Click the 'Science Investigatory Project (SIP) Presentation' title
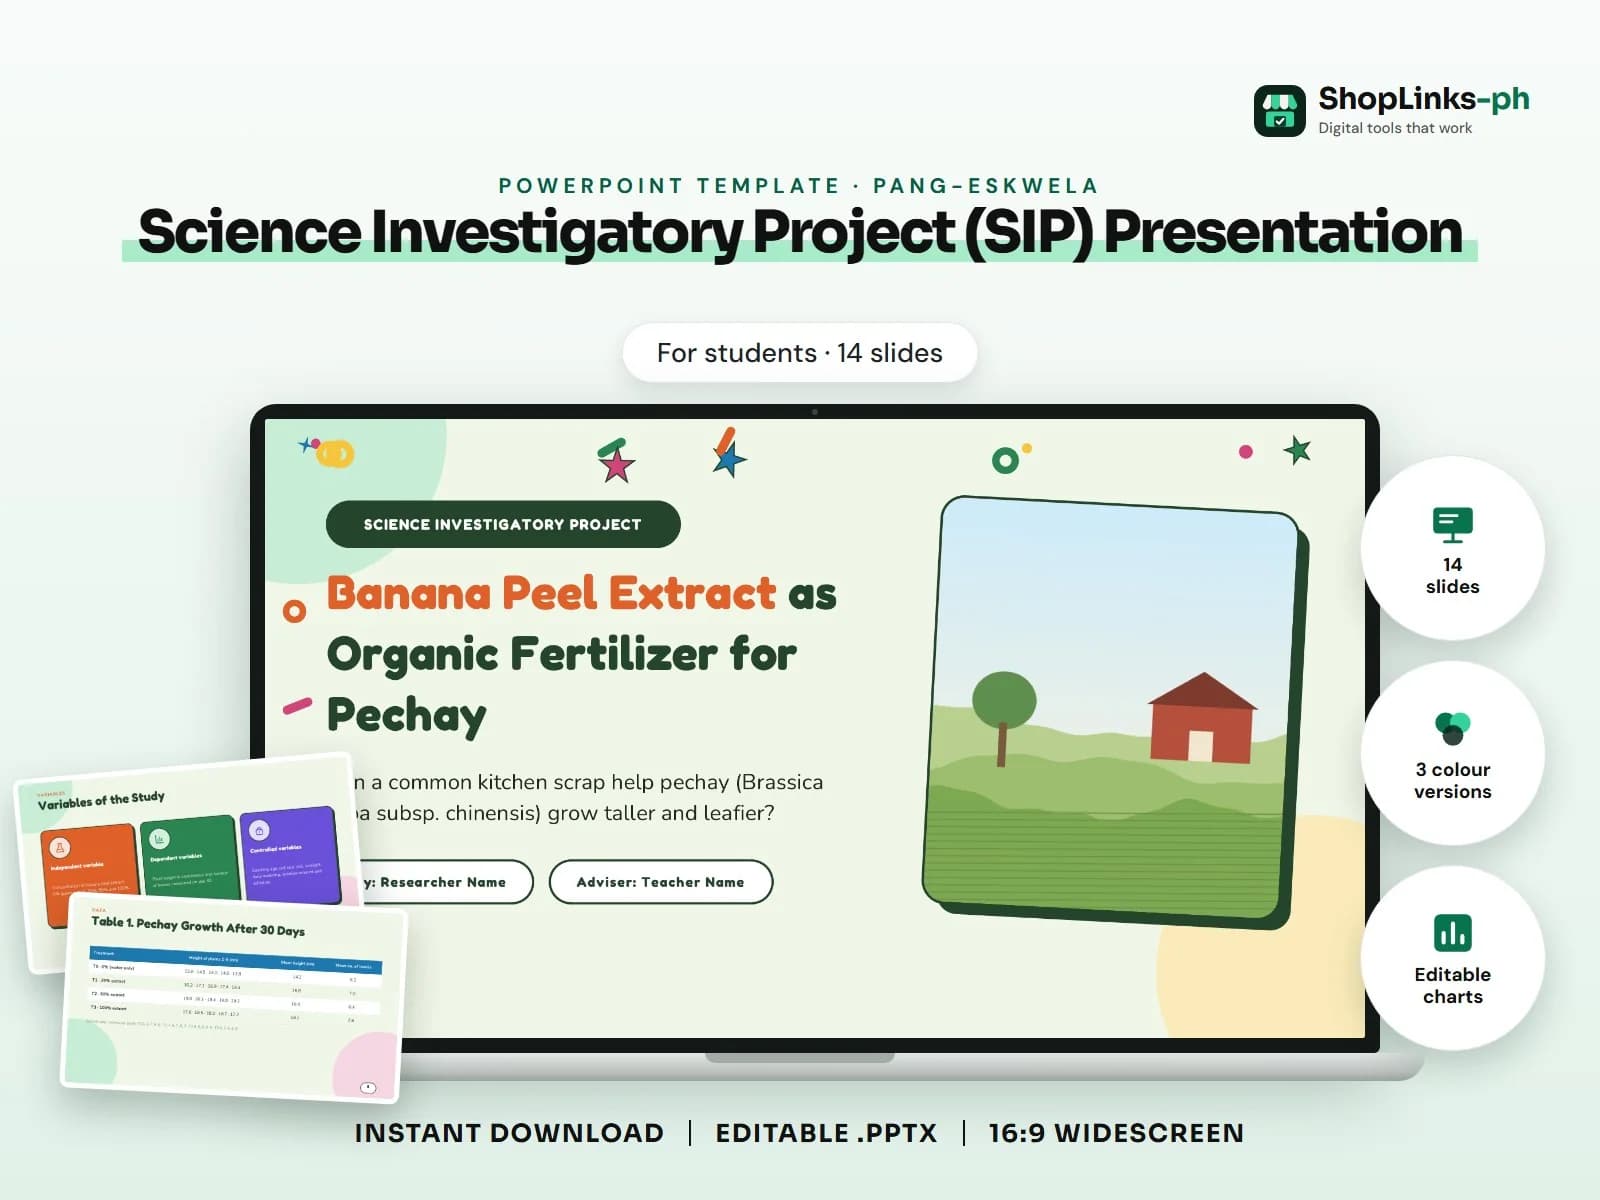 tap(800, 232)
